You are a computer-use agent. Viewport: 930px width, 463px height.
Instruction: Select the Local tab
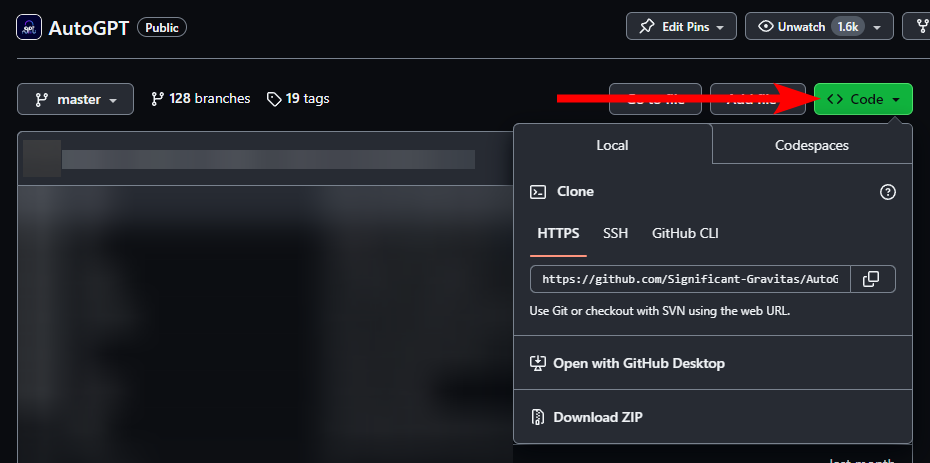(x=612, y=145)
